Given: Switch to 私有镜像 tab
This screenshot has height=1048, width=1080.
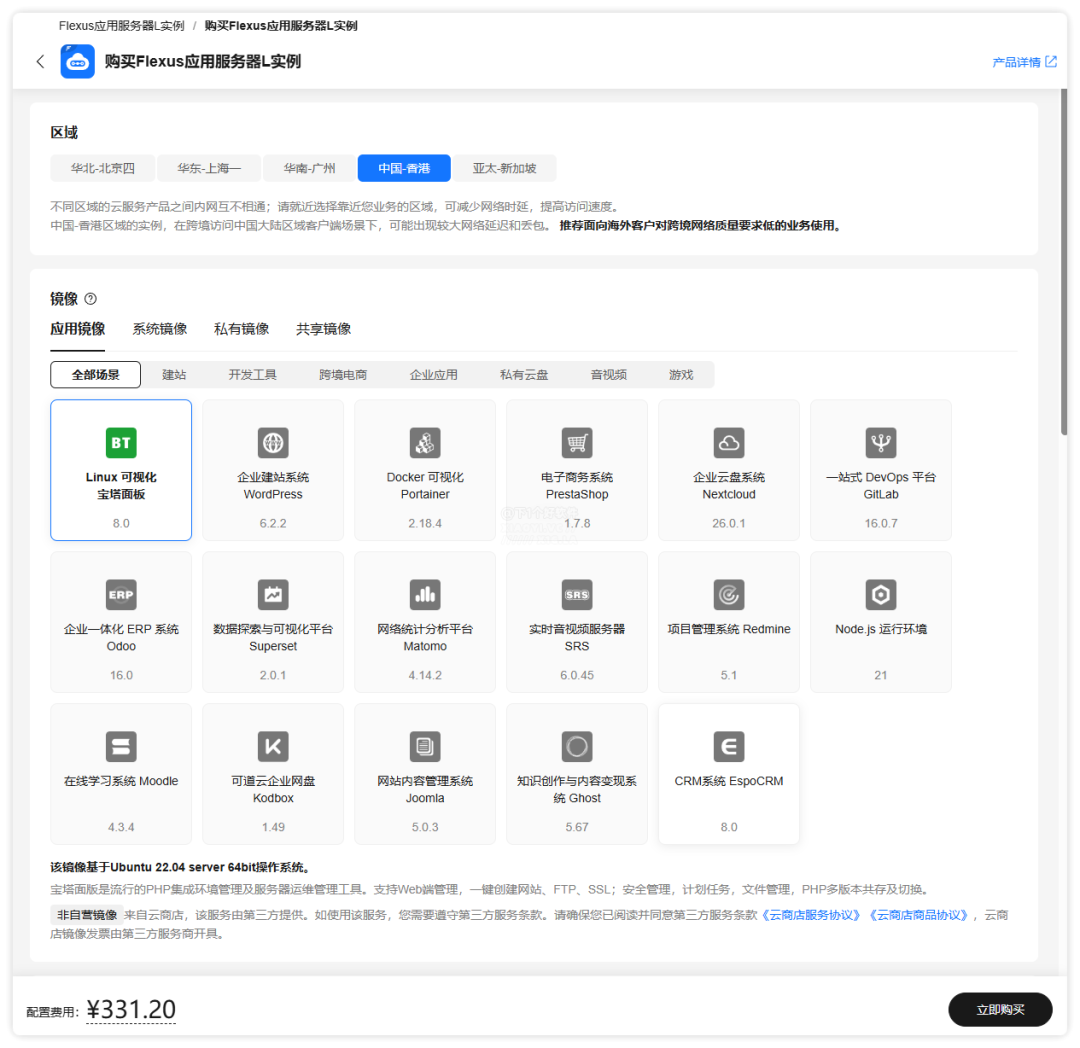Looking at the screenshot, I should [x=242, y=329].
